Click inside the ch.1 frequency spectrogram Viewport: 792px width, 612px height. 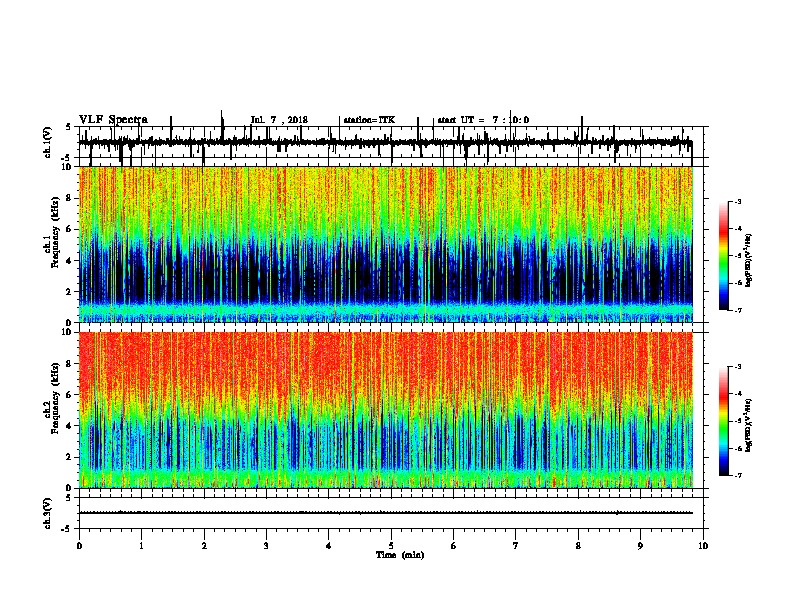click(386, 244)
